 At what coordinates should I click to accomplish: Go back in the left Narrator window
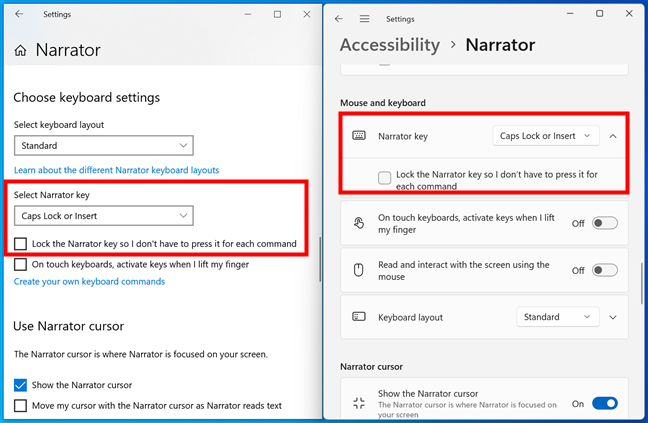[x=19, y=14]
